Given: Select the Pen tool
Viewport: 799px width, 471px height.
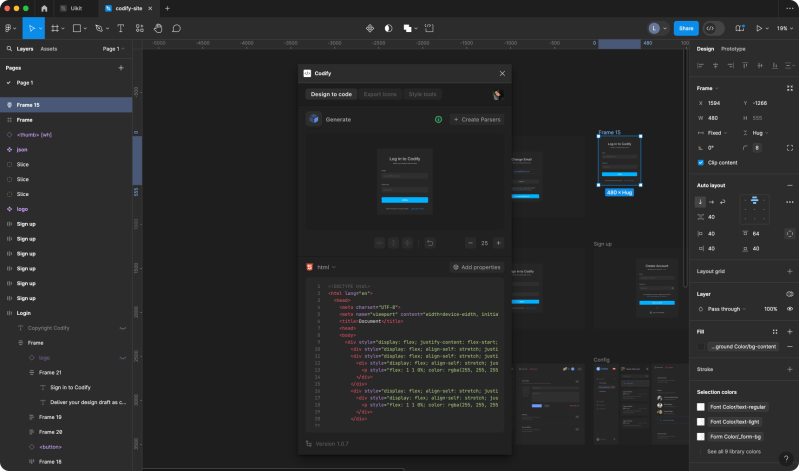Looking at the screenshot, I should [x=99, y=29].
